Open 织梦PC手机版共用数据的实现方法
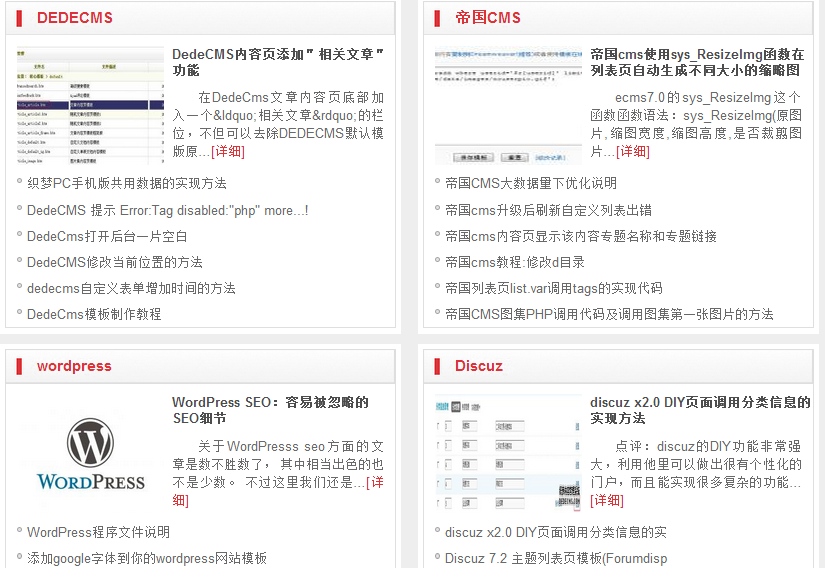Image resolution: width=825 pixels, height=568 pixels. (x=127, y=183)
